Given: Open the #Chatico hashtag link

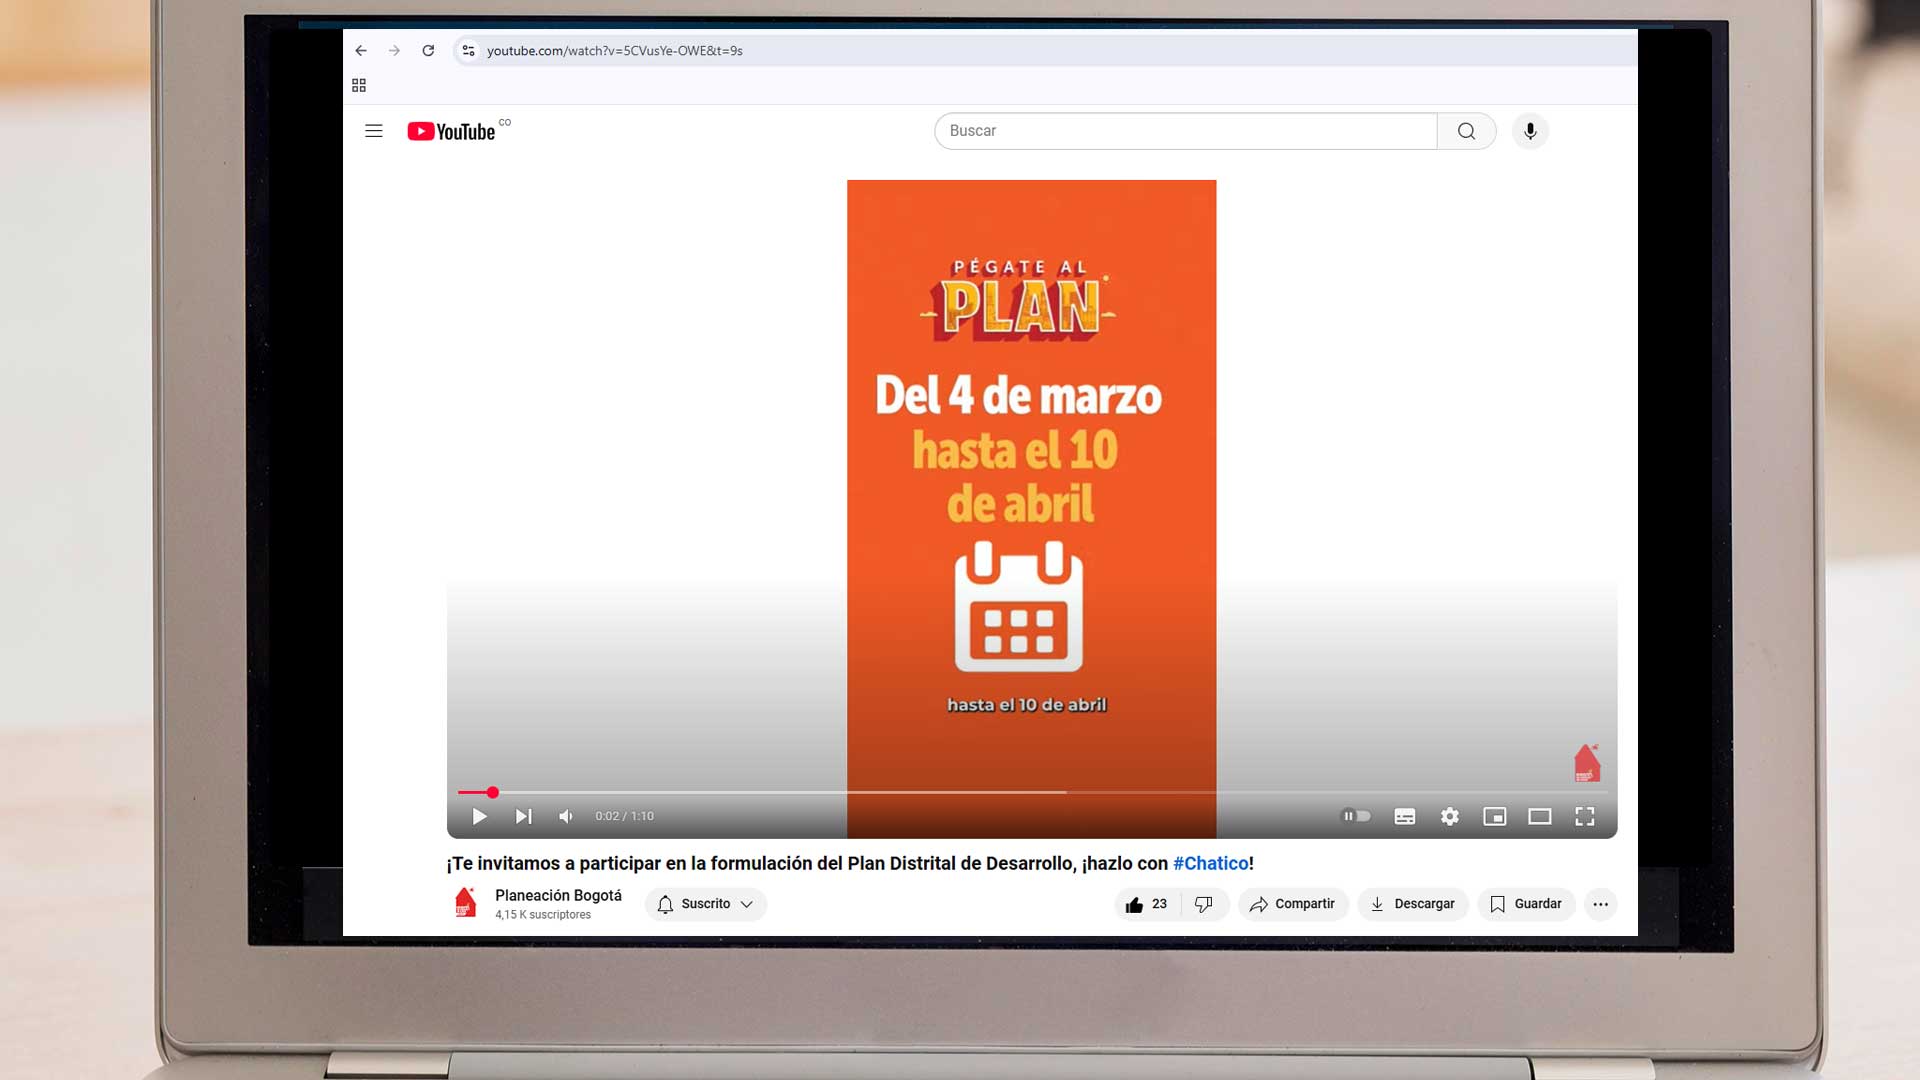Looking at the screenshot, I should 1210,863.
